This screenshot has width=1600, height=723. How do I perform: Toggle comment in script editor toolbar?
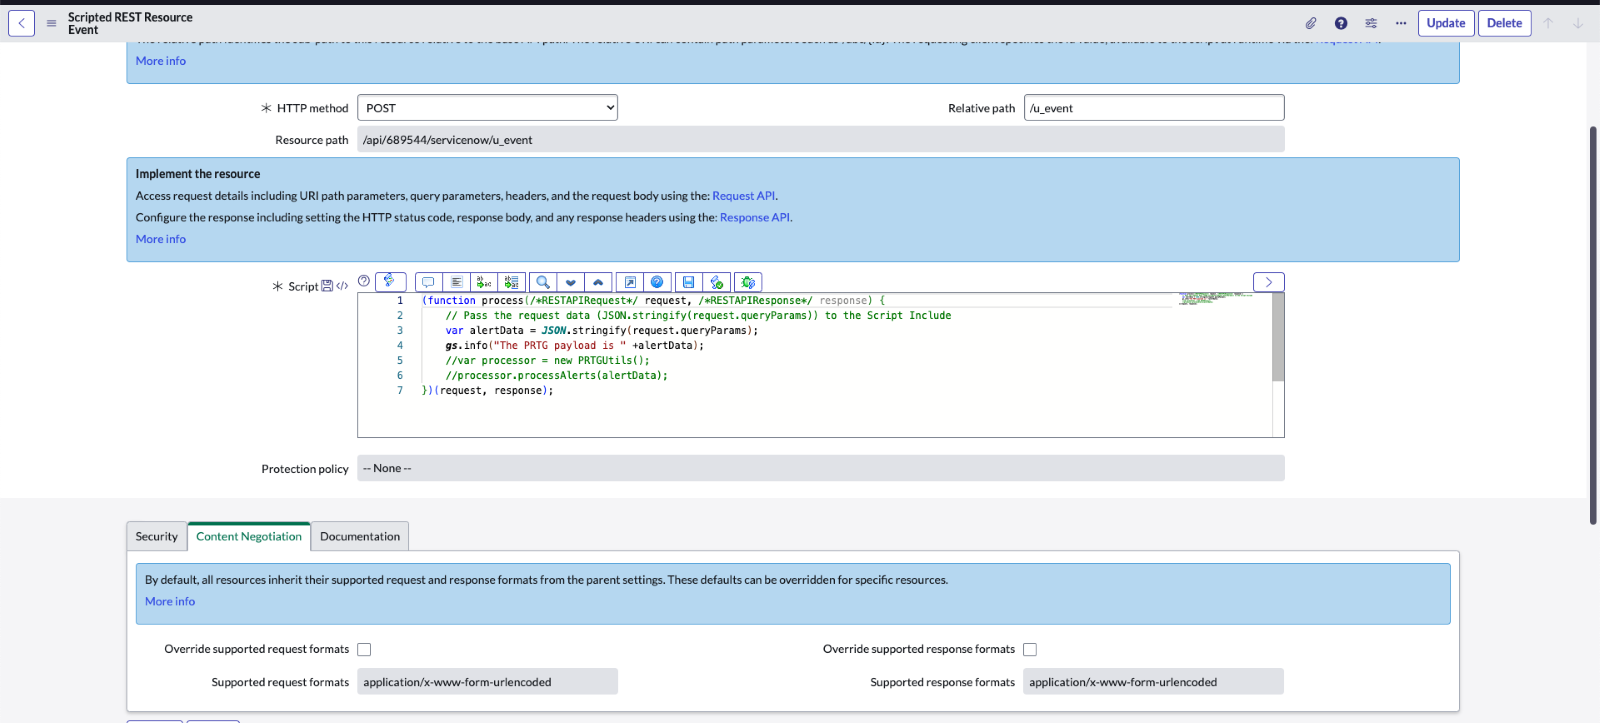click(428, 282)
